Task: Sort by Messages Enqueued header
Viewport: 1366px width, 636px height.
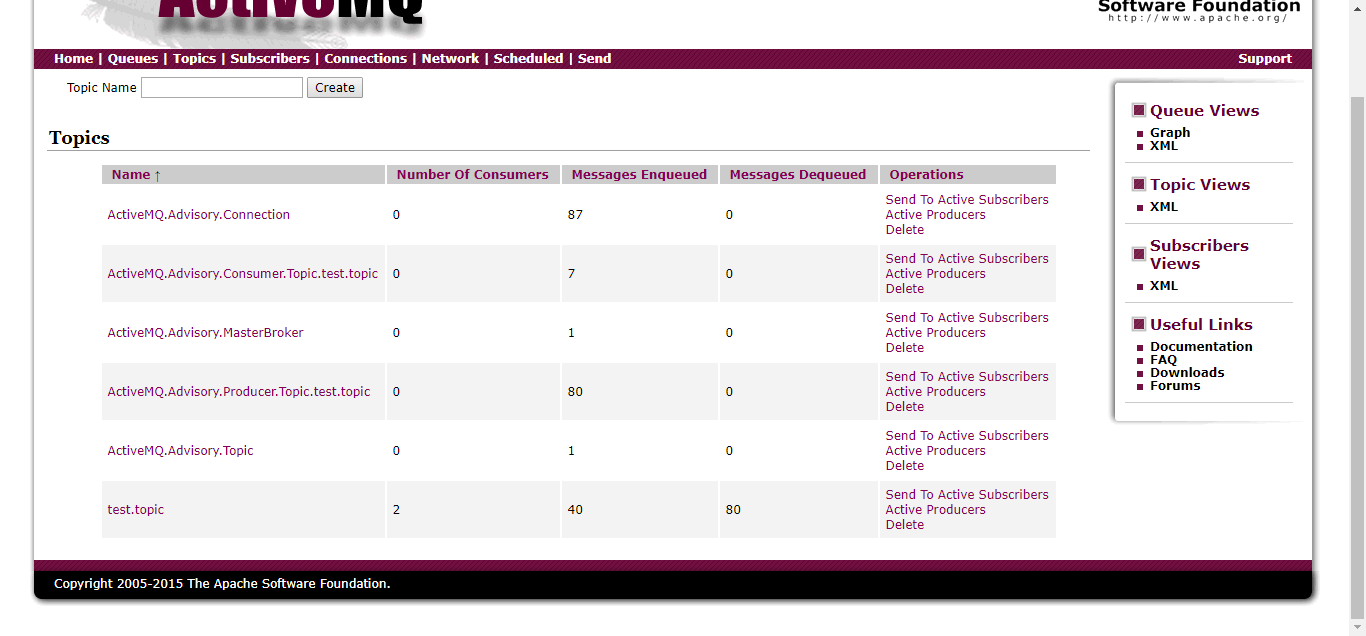Action: tap(639, 175)
